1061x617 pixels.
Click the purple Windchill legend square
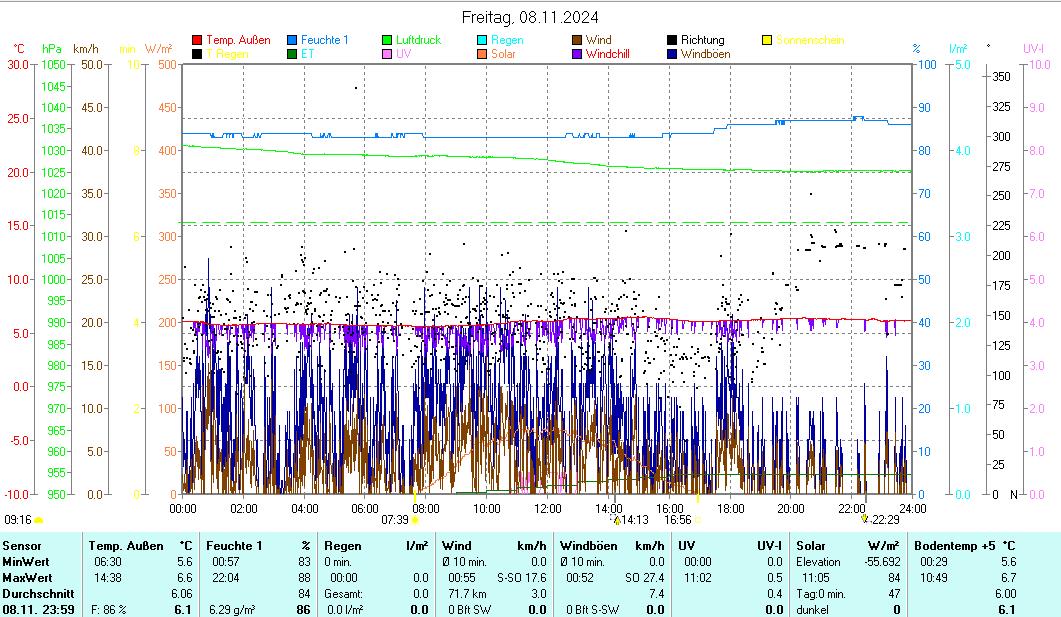[577, 54]
